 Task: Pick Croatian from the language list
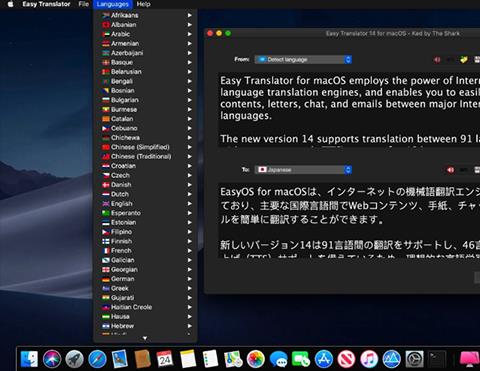[x=145, y=166]
